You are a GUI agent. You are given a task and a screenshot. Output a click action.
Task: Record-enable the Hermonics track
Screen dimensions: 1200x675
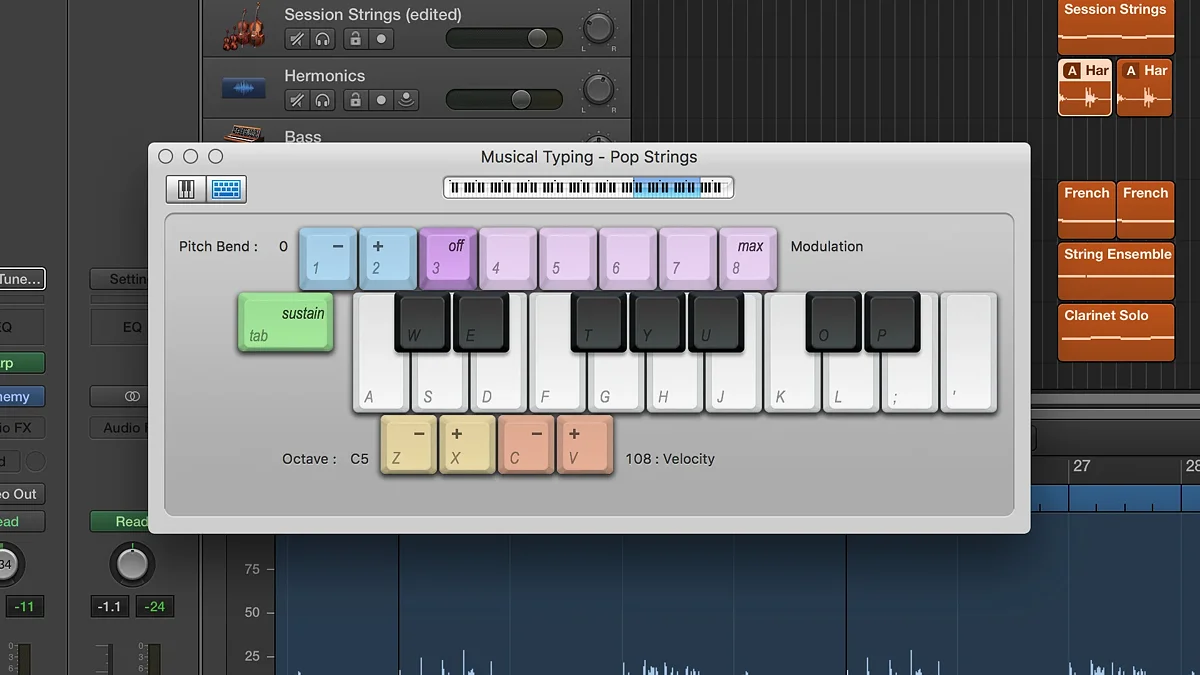381,100
